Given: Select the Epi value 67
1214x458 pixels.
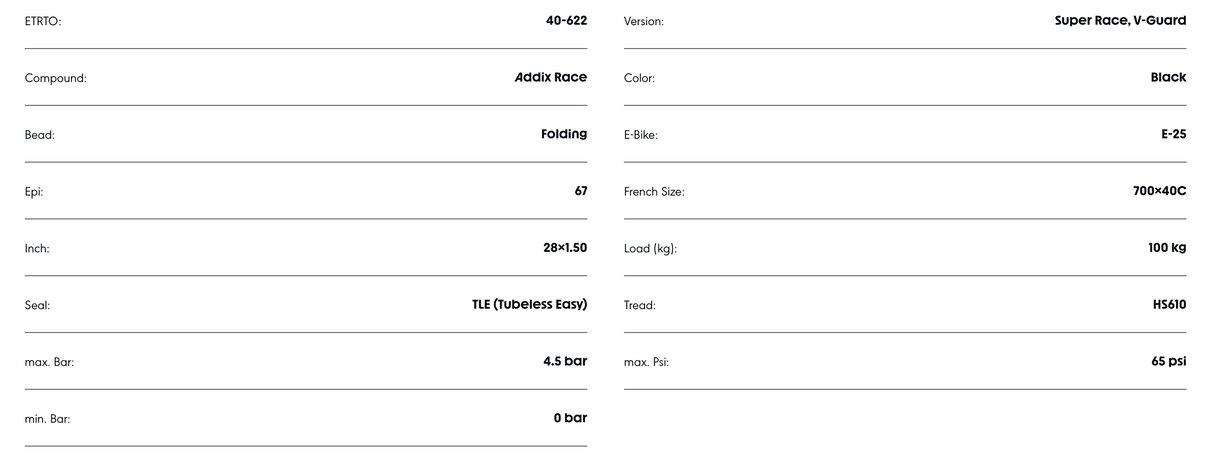Looking at the screenshot, I should coord(581,191).
